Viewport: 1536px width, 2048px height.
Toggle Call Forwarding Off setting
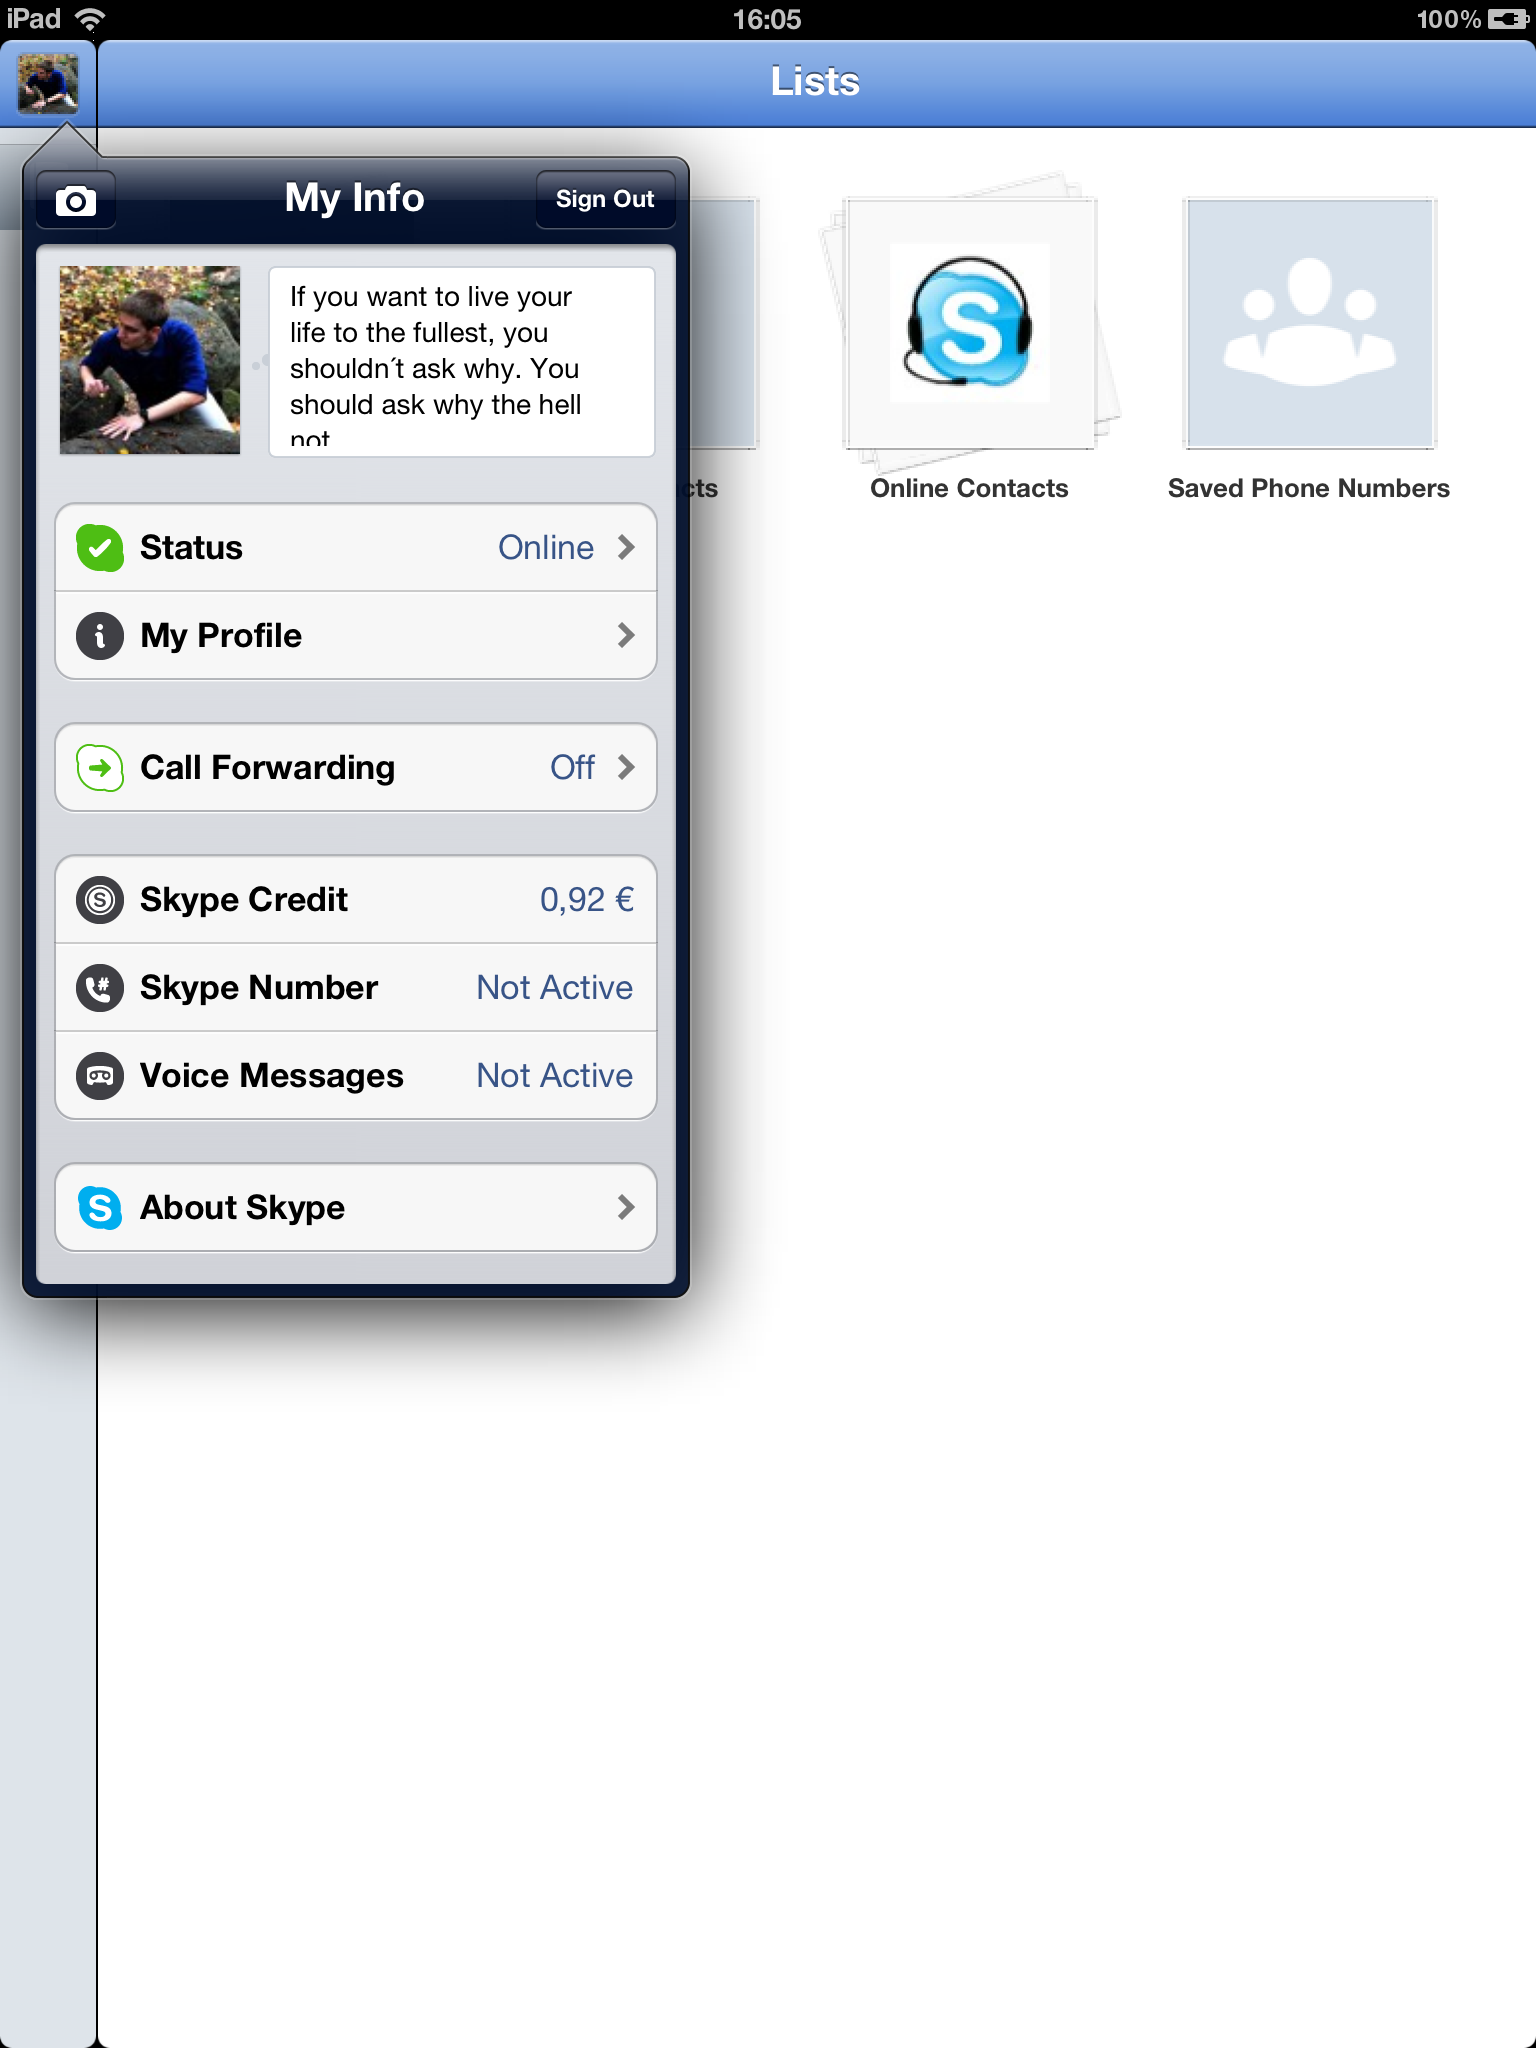pyautogui.click(x=572, y=768)
